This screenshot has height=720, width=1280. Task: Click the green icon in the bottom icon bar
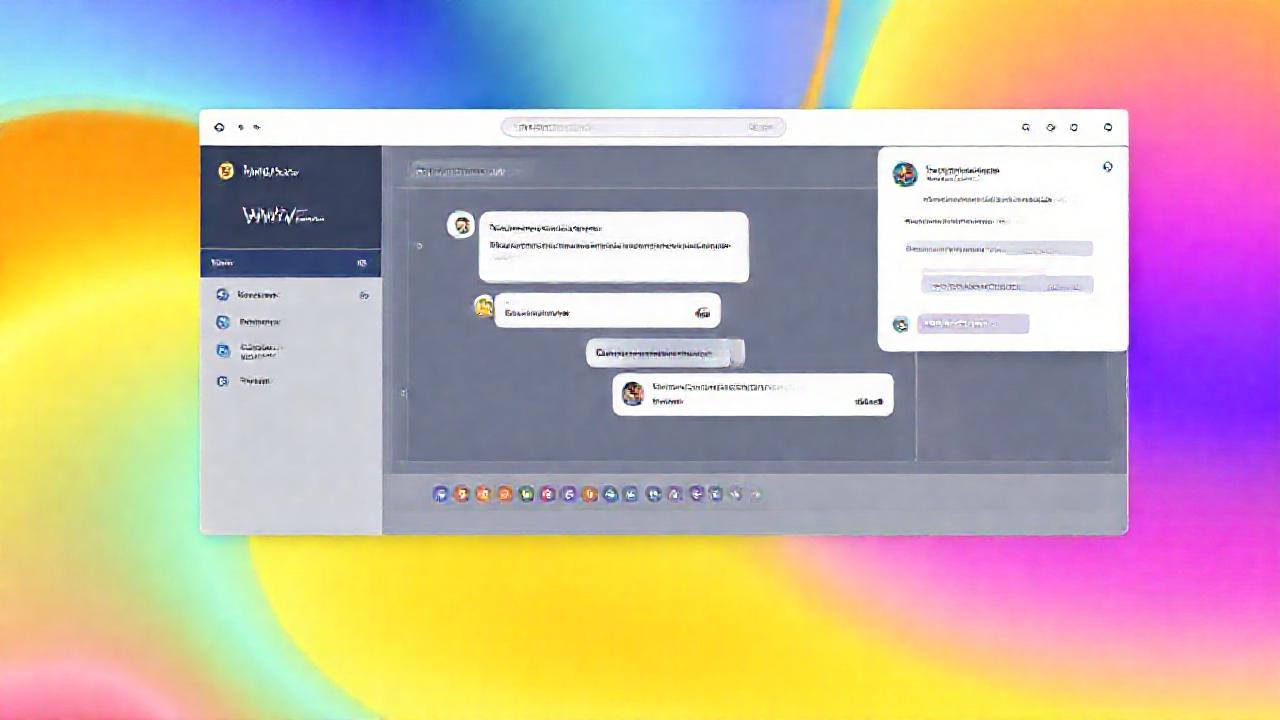pyautogui.click(x=526, y=494)
